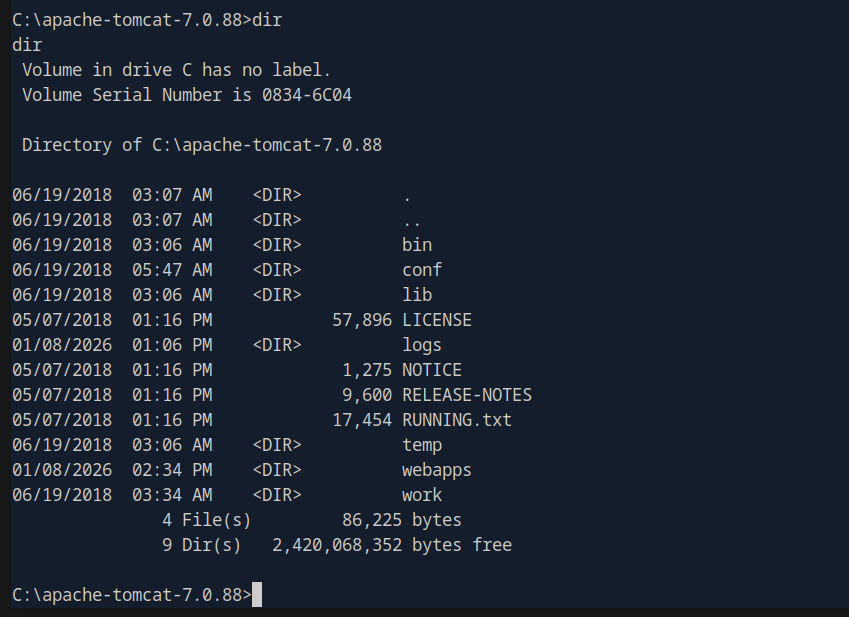Viewport: 849px width, 617px height.
Task: Select the lib folder name
Action: 417,295
